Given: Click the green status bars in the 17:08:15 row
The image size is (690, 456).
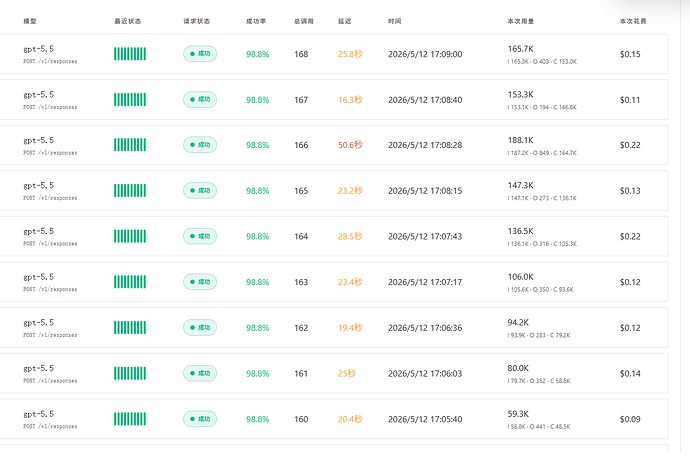Looking at the screenshot, I should 130,191.
